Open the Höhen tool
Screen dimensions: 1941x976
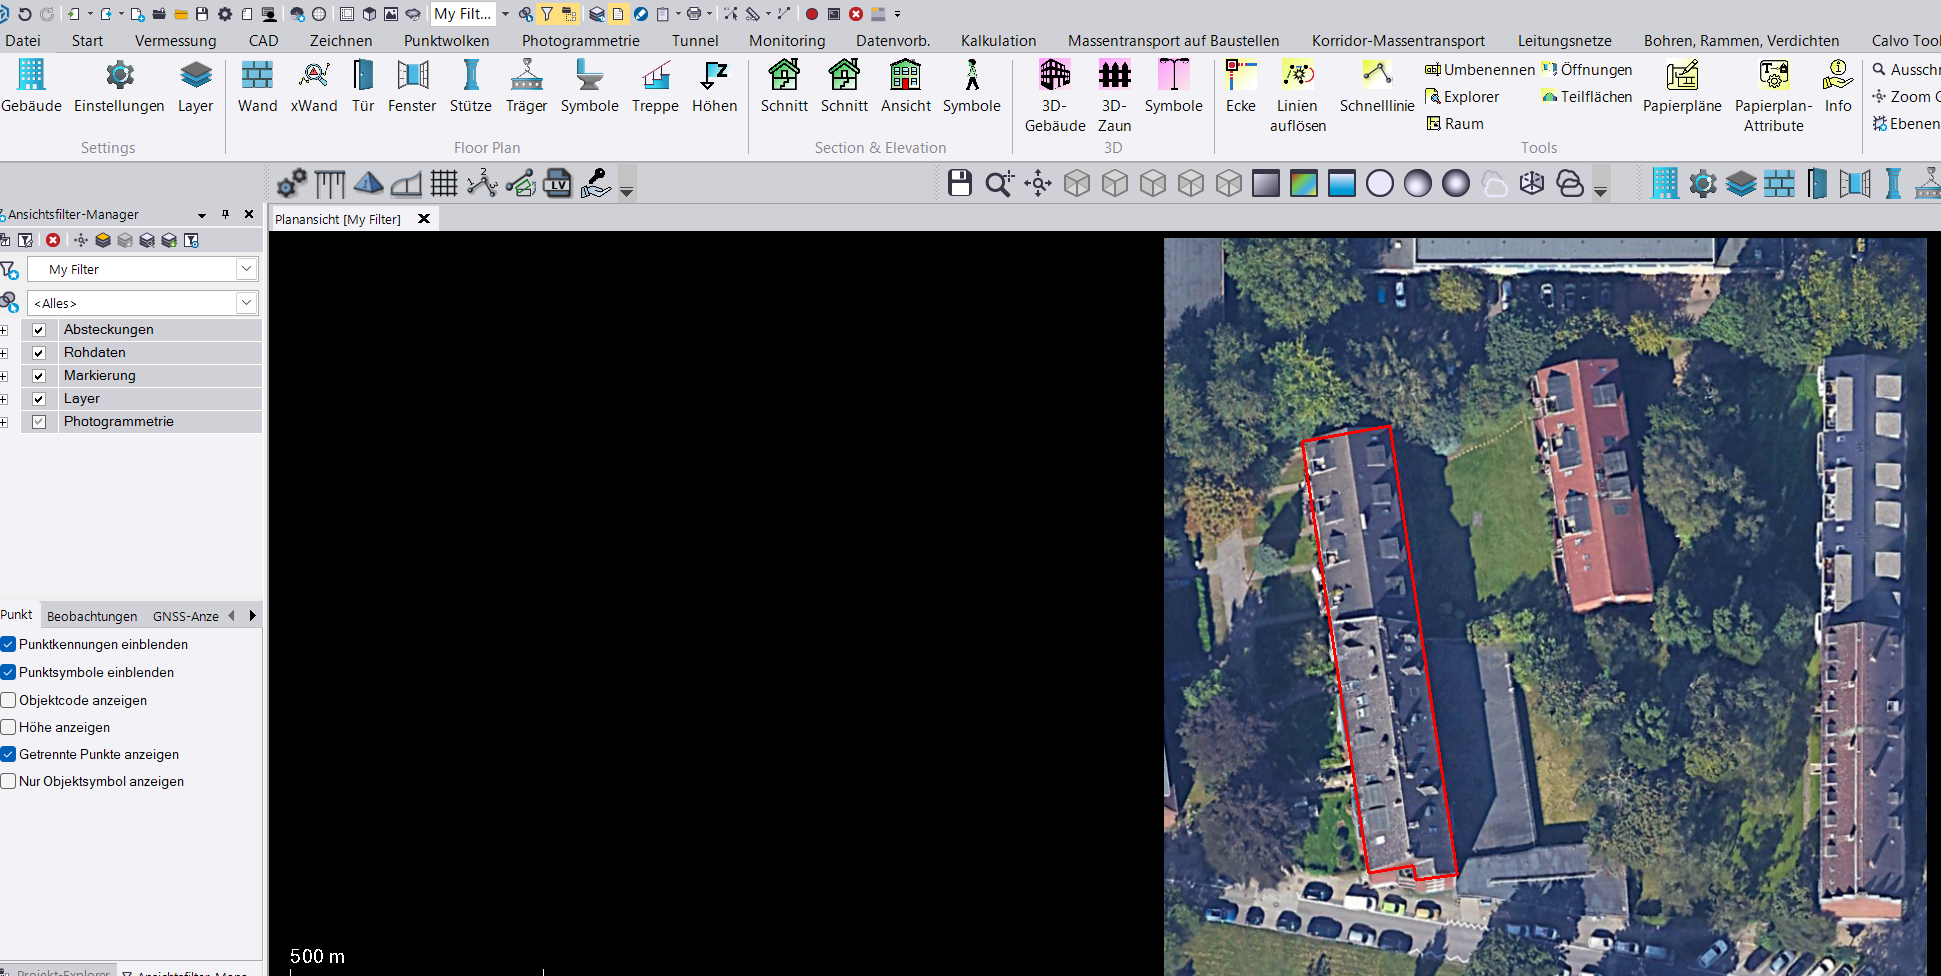[714, 86]
